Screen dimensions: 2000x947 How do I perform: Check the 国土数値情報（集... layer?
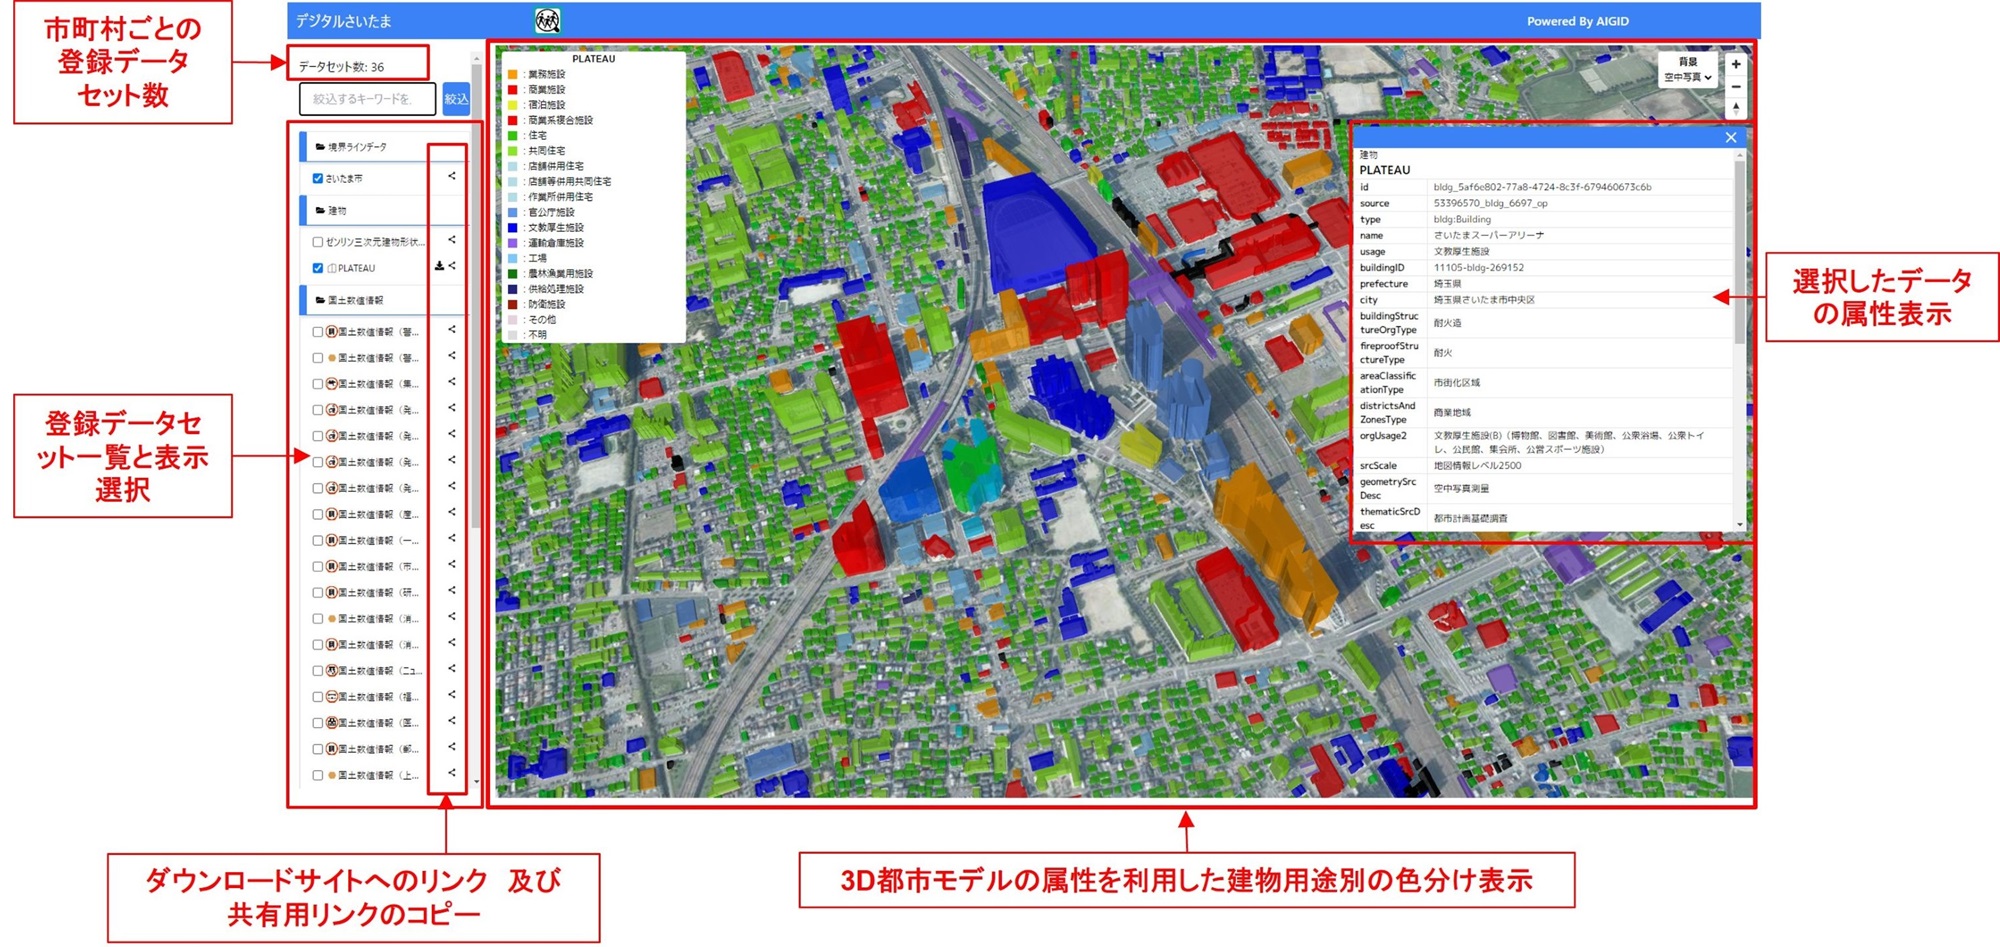coord(318,384)
